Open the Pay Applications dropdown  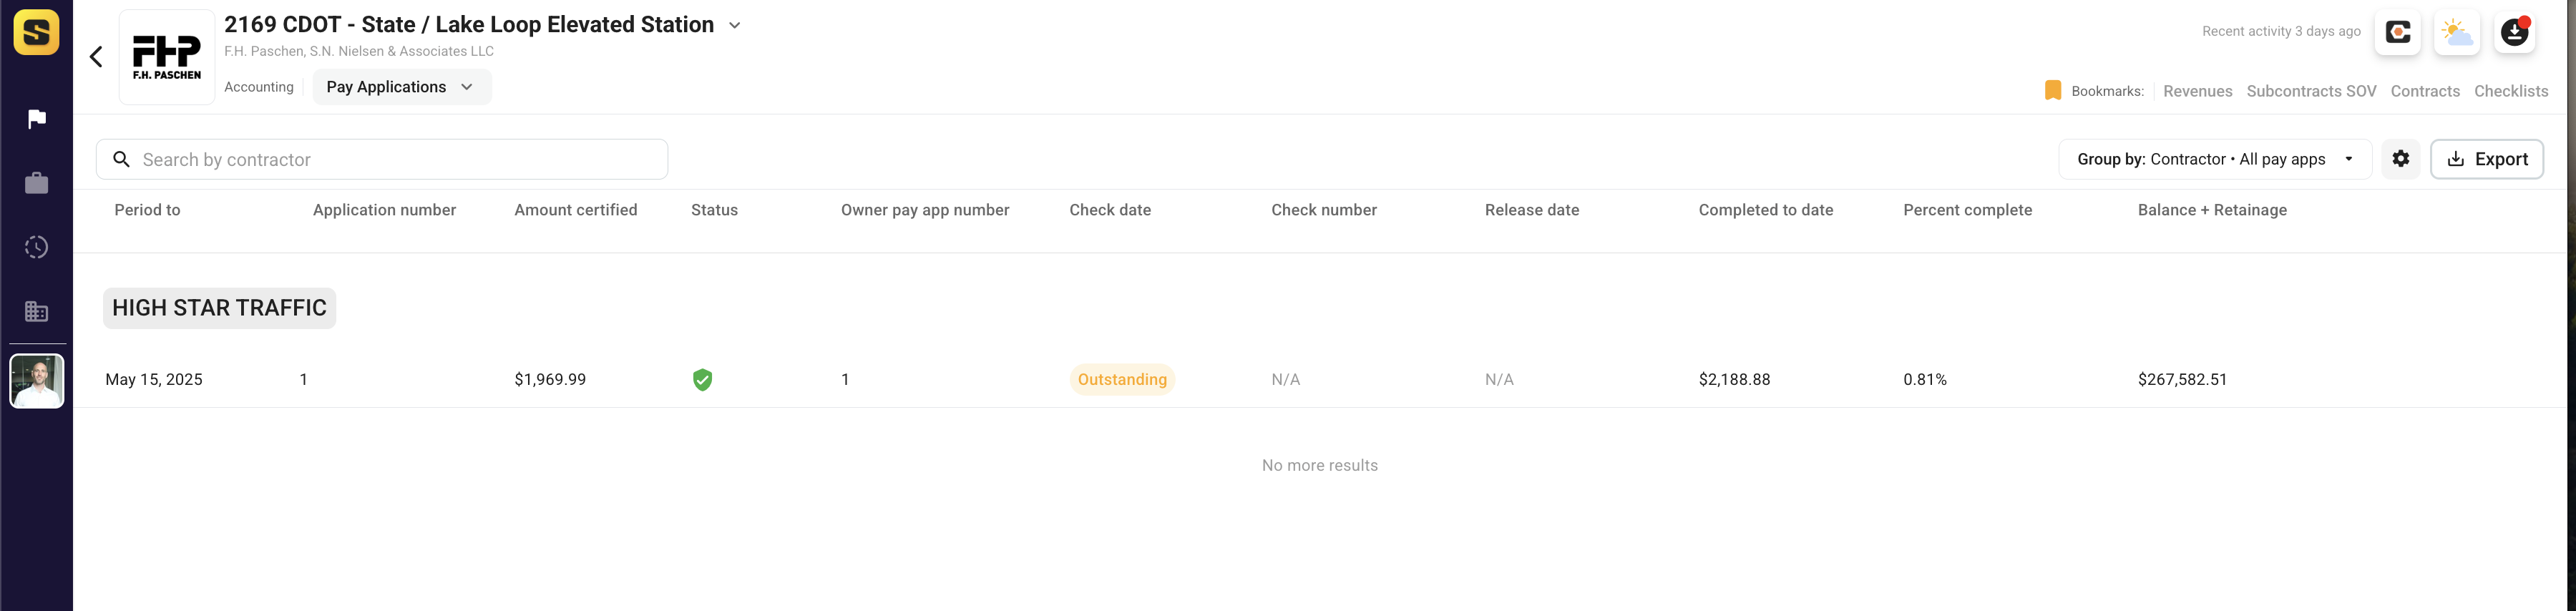(402, 87)
